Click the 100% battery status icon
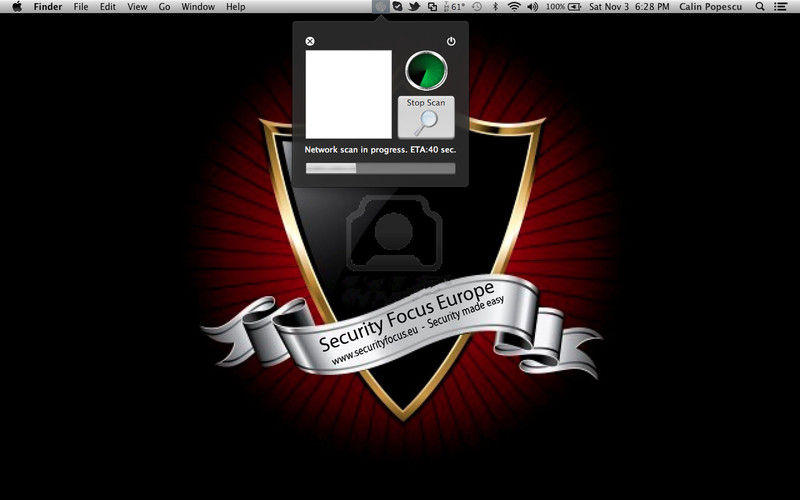 pos(563,7)
